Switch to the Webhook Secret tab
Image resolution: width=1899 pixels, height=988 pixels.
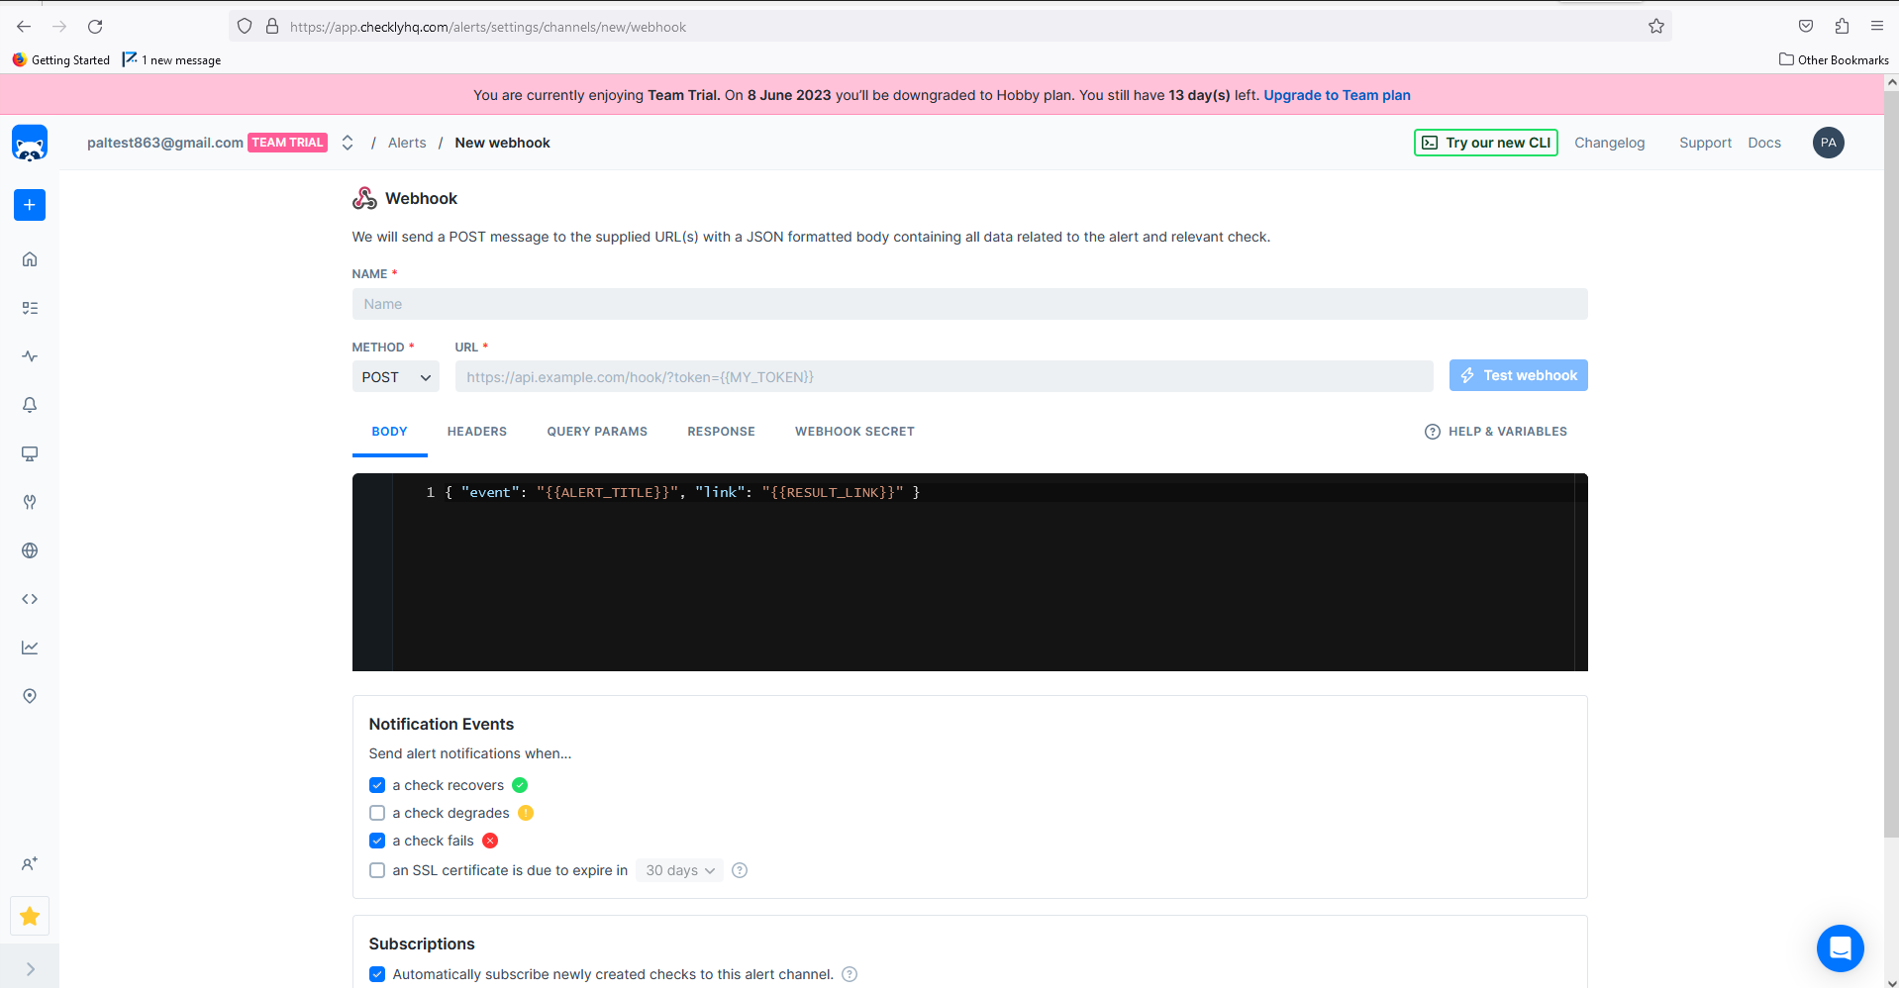pyautogui.click(x=855, y=431)
